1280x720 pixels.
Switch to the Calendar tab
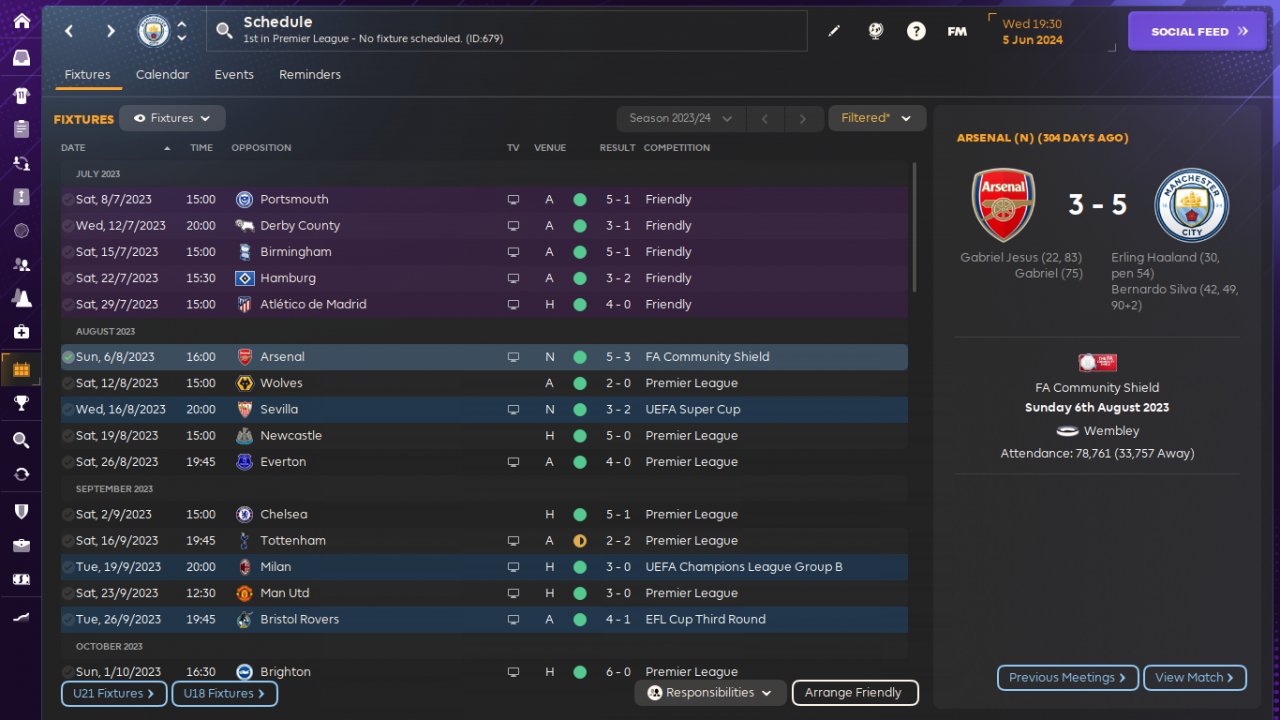click(162, 75)
